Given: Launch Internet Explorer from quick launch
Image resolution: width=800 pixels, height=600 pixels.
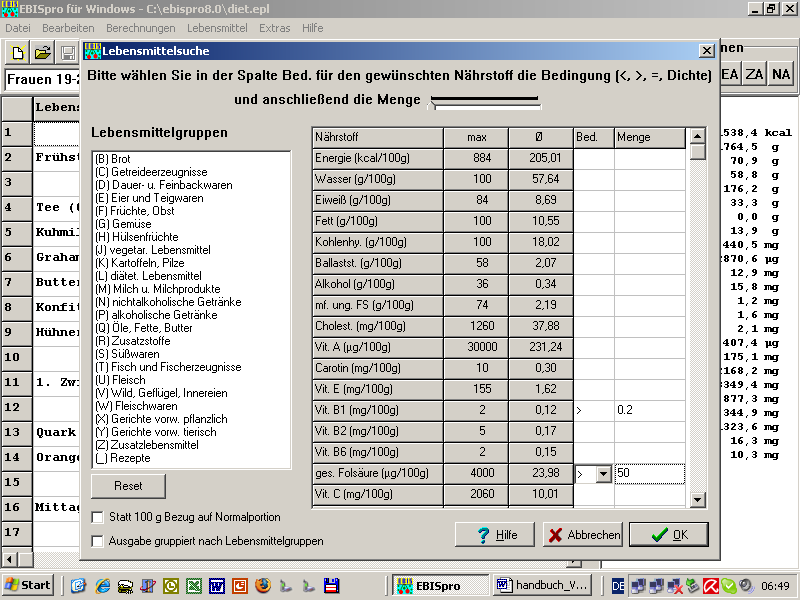Looking at the screenshot, I should coord(101,585).
